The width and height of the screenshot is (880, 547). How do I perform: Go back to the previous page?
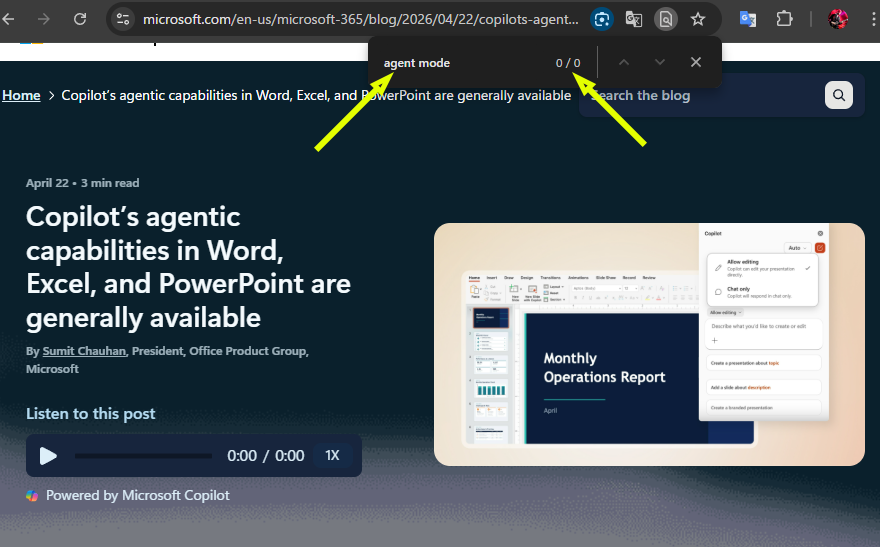11,19
